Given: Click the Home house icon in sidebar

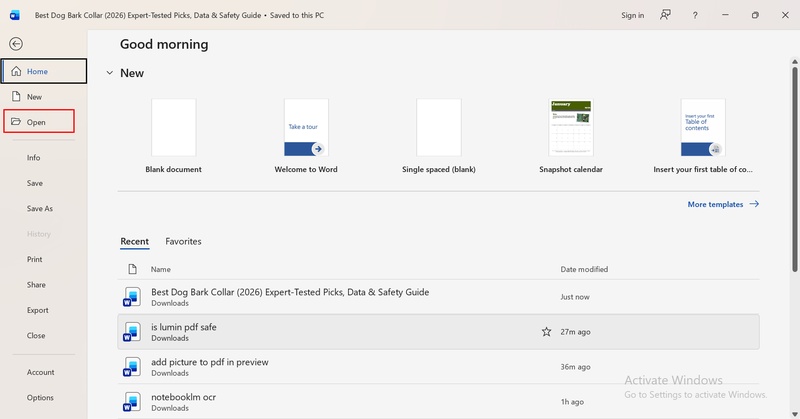Looking at the screenshot, I should pyautogui.click(x=16, y=71).
